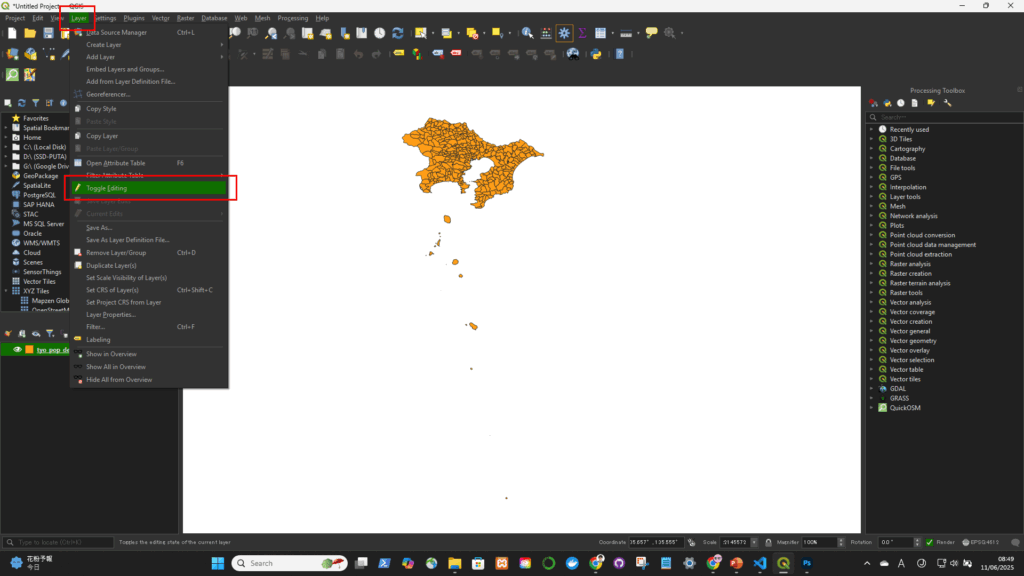Click Layer Properties... menu entry
Viewport: 1024px width, 576px height.
[110, 314]
